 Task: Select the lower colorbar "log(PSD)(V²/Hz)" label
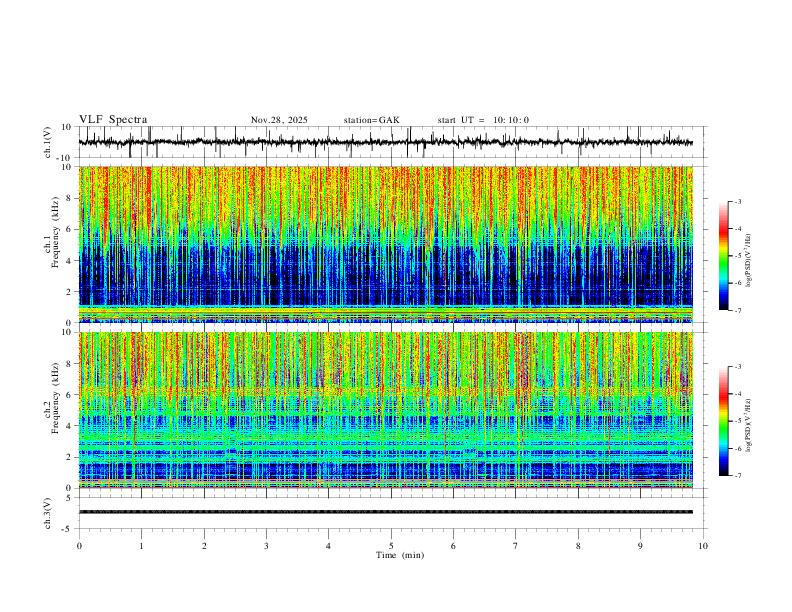[x=749, y=426]
